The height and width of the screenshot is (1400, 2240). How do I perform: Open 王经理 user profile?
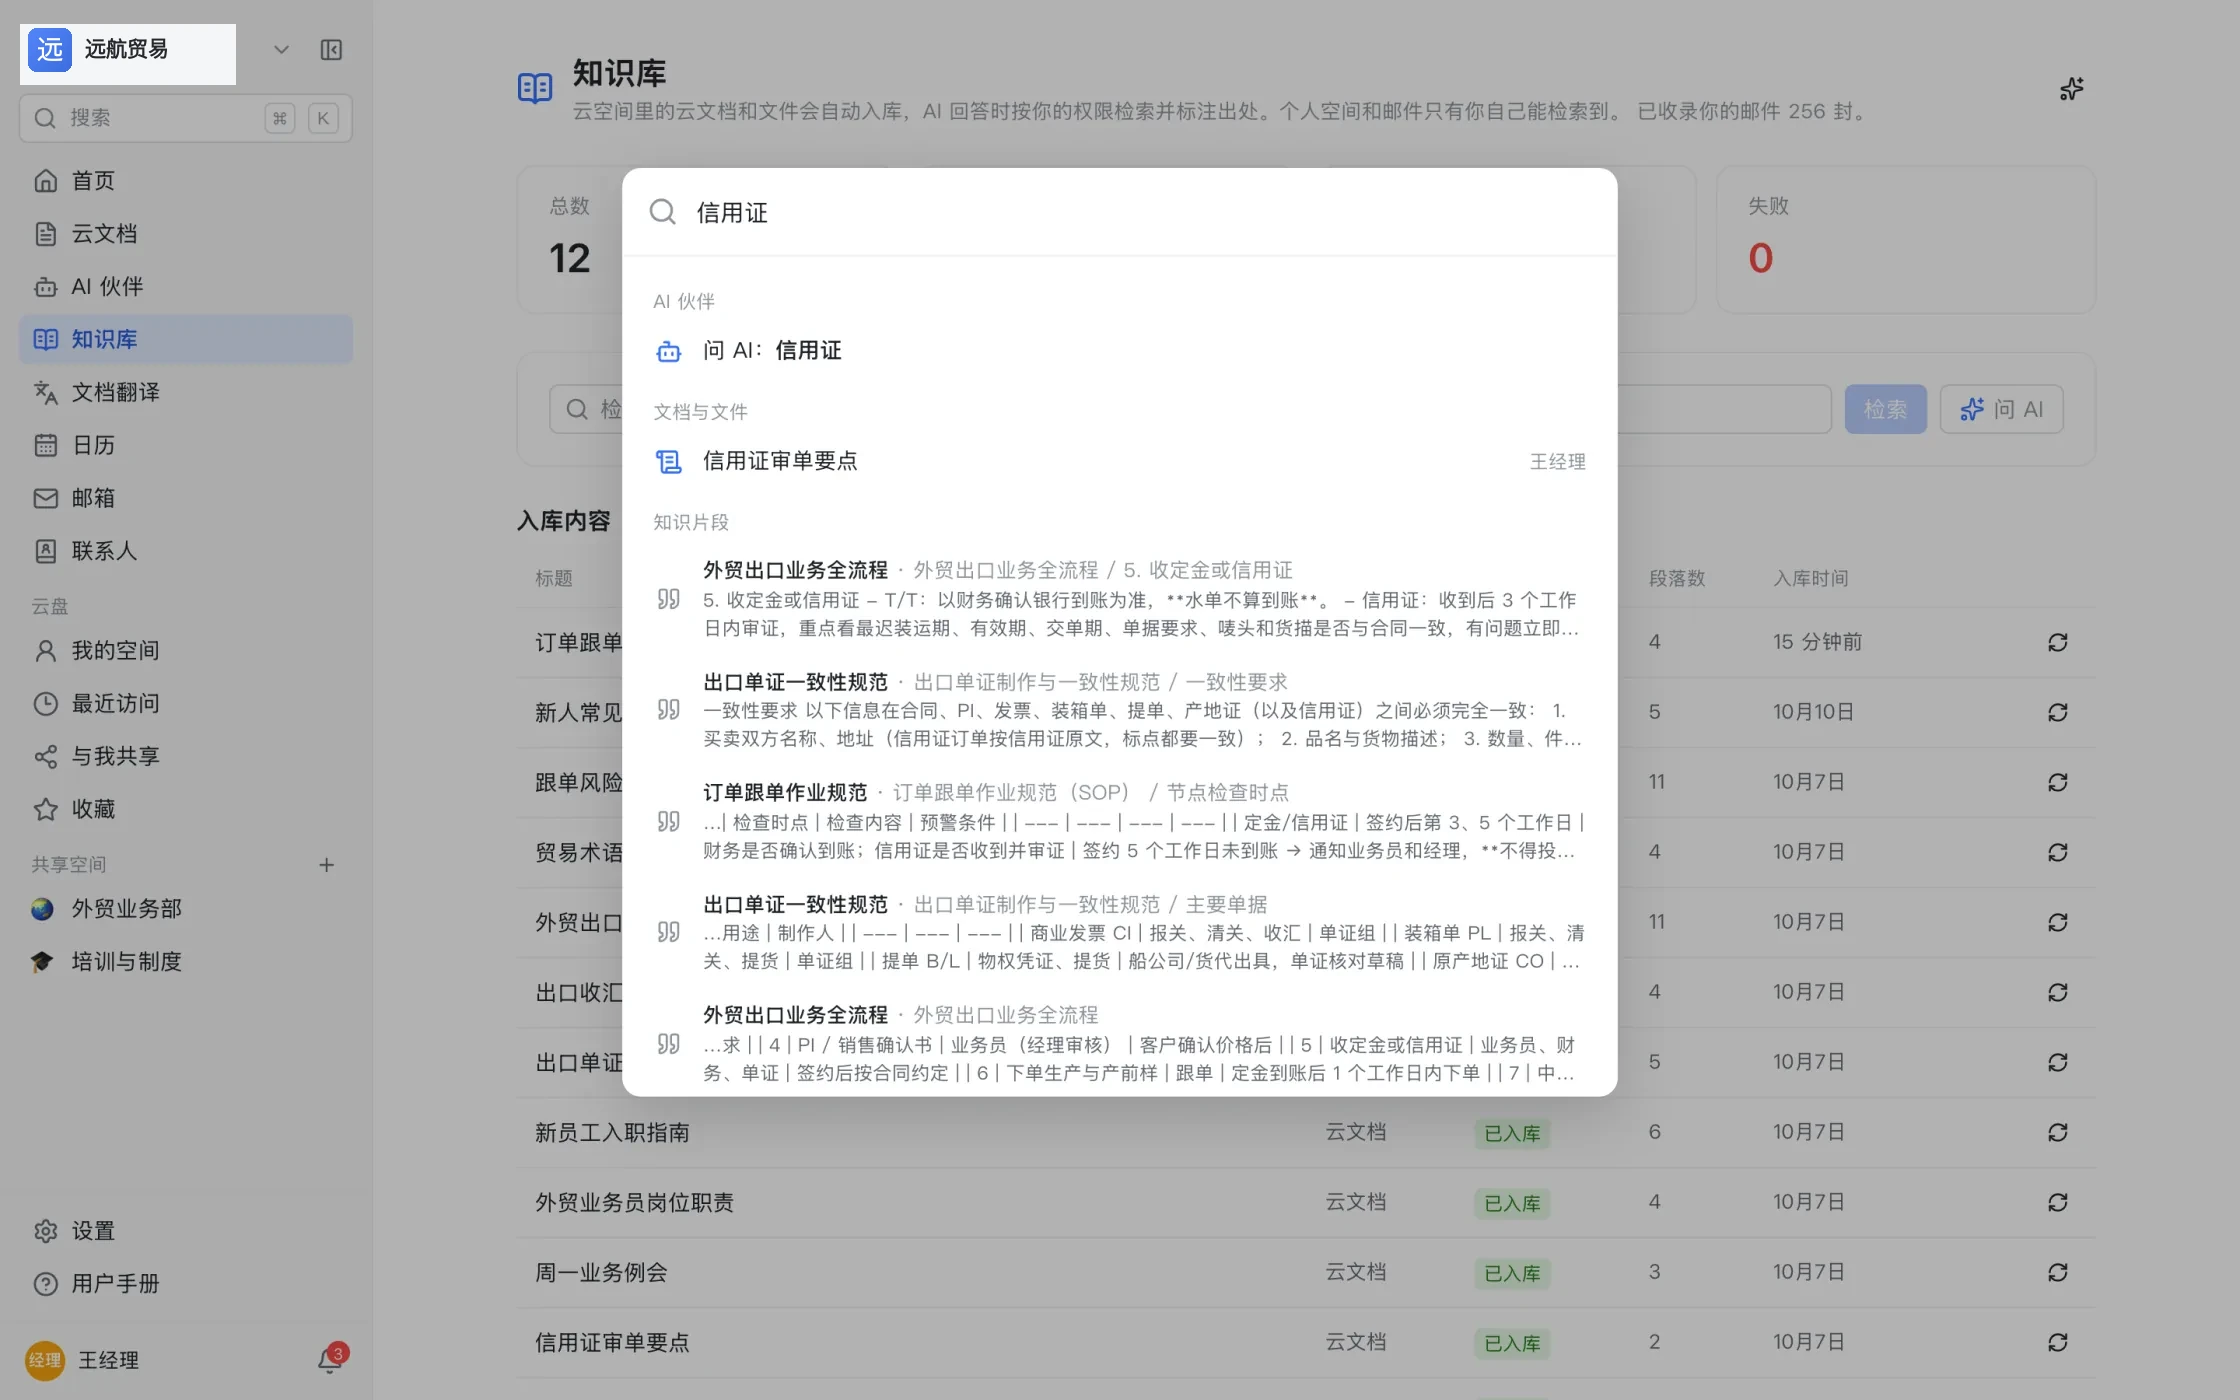tap(83, 1361)
